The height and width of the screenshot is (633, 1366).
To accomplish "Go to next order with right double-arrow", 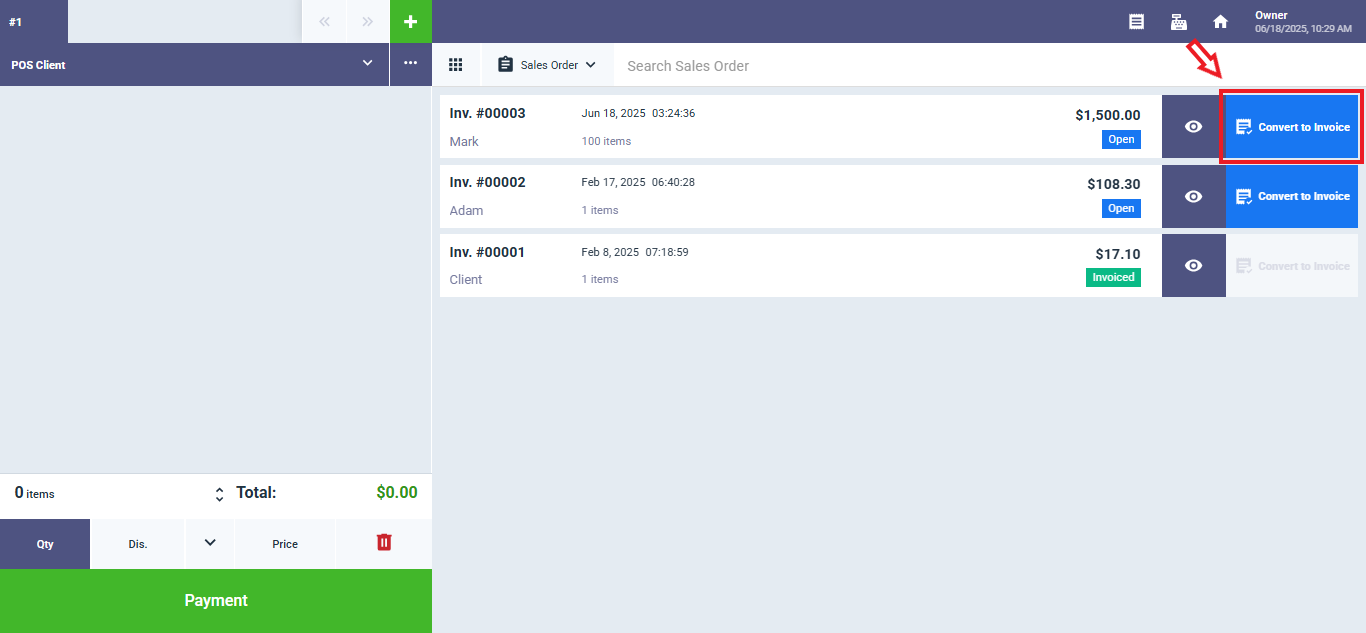I will coord(368,21).
